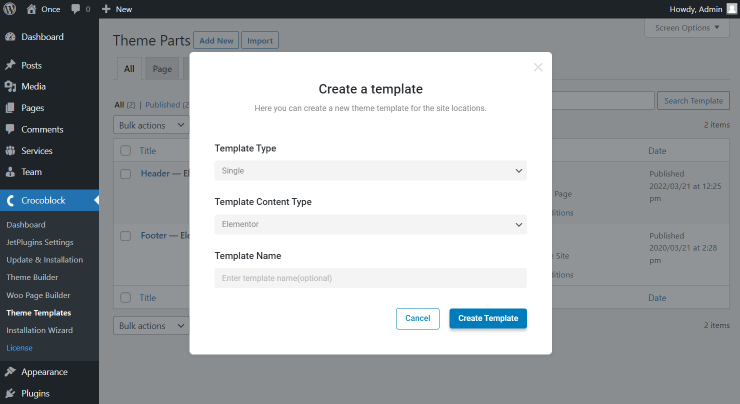Screen dimensions: 740x404
Task: Click the Appearance brush icon
Action: (10, 372)
